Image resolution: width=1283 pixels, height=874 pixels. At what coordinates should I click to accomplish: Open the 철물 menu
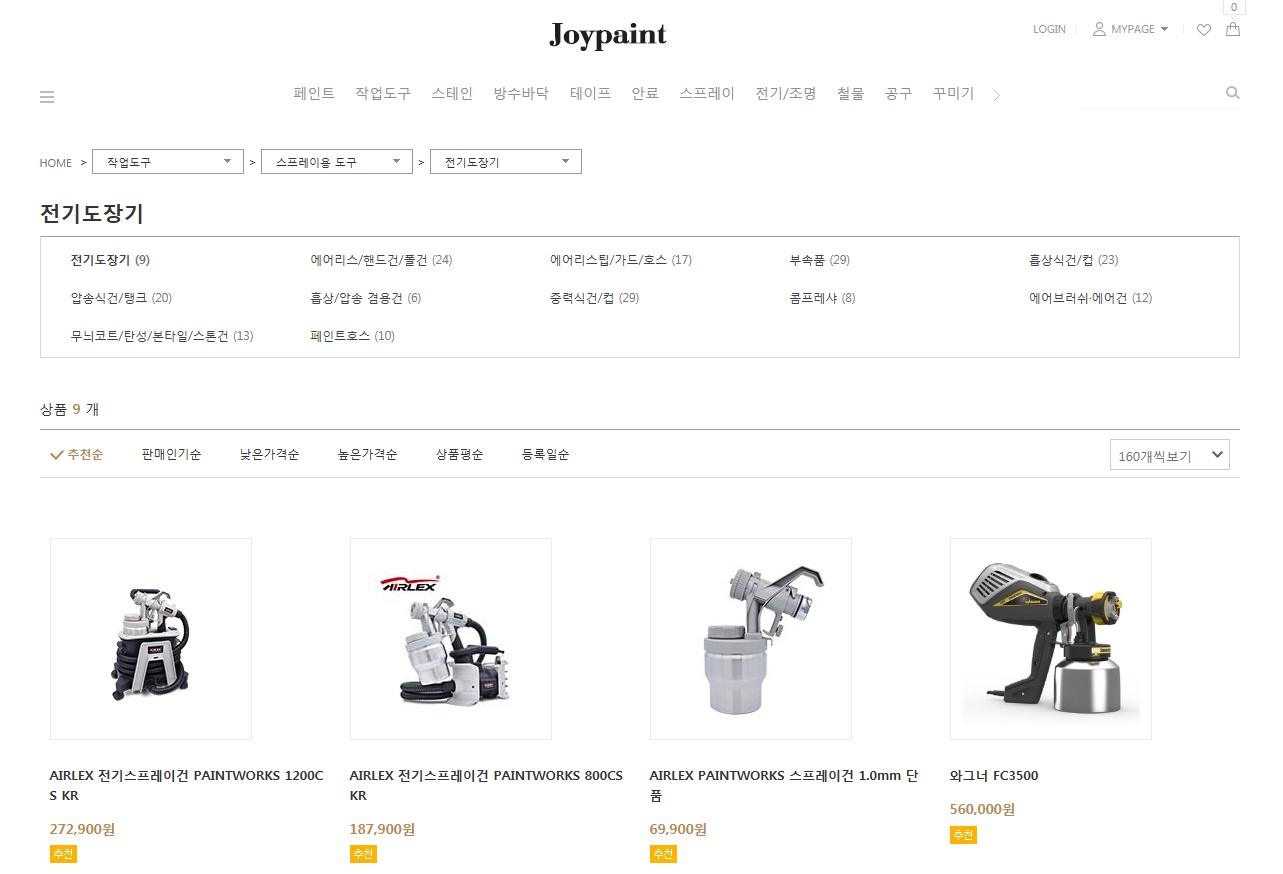click(x=850, y=93)
